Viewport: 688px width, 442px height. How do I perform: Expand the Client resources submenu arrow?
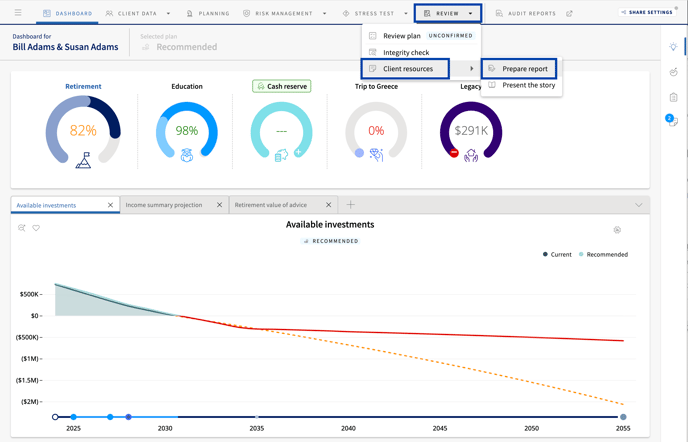(x=472, y=68)
